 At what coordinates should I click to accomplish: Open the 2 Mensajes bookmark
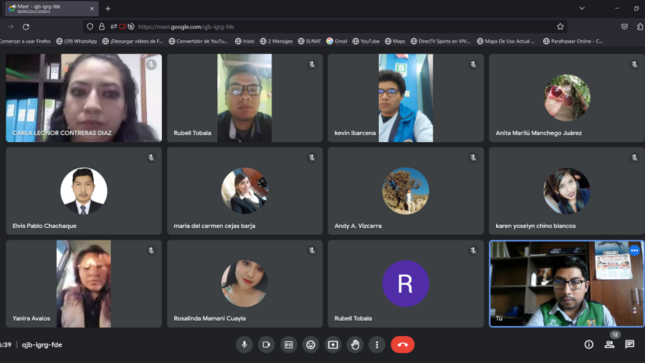coord(276,41)
